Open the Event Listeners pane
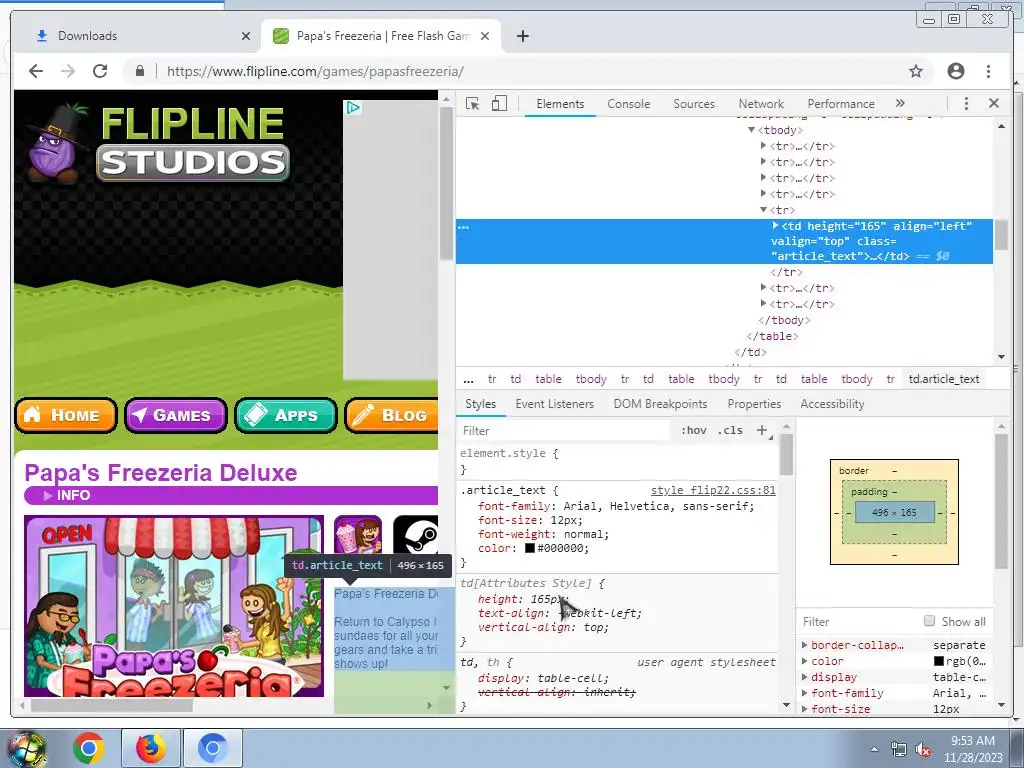The image size is (1024, 768). (x=554, y=404)
